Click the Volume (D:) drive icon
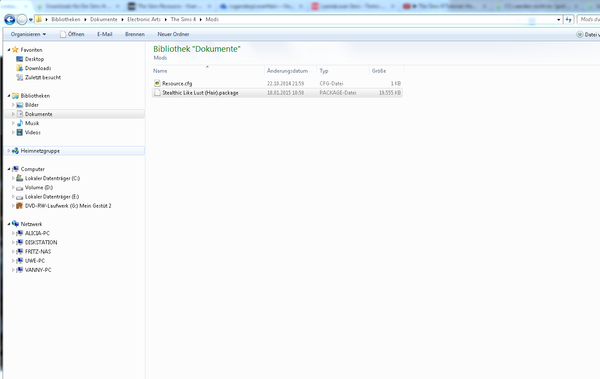 (20, 188)
